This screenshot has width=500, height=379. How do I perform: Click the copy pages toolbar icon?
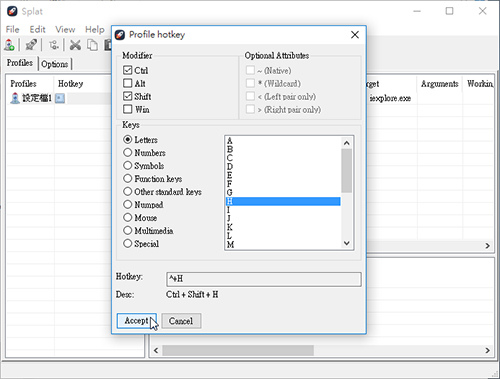point(92,45)
